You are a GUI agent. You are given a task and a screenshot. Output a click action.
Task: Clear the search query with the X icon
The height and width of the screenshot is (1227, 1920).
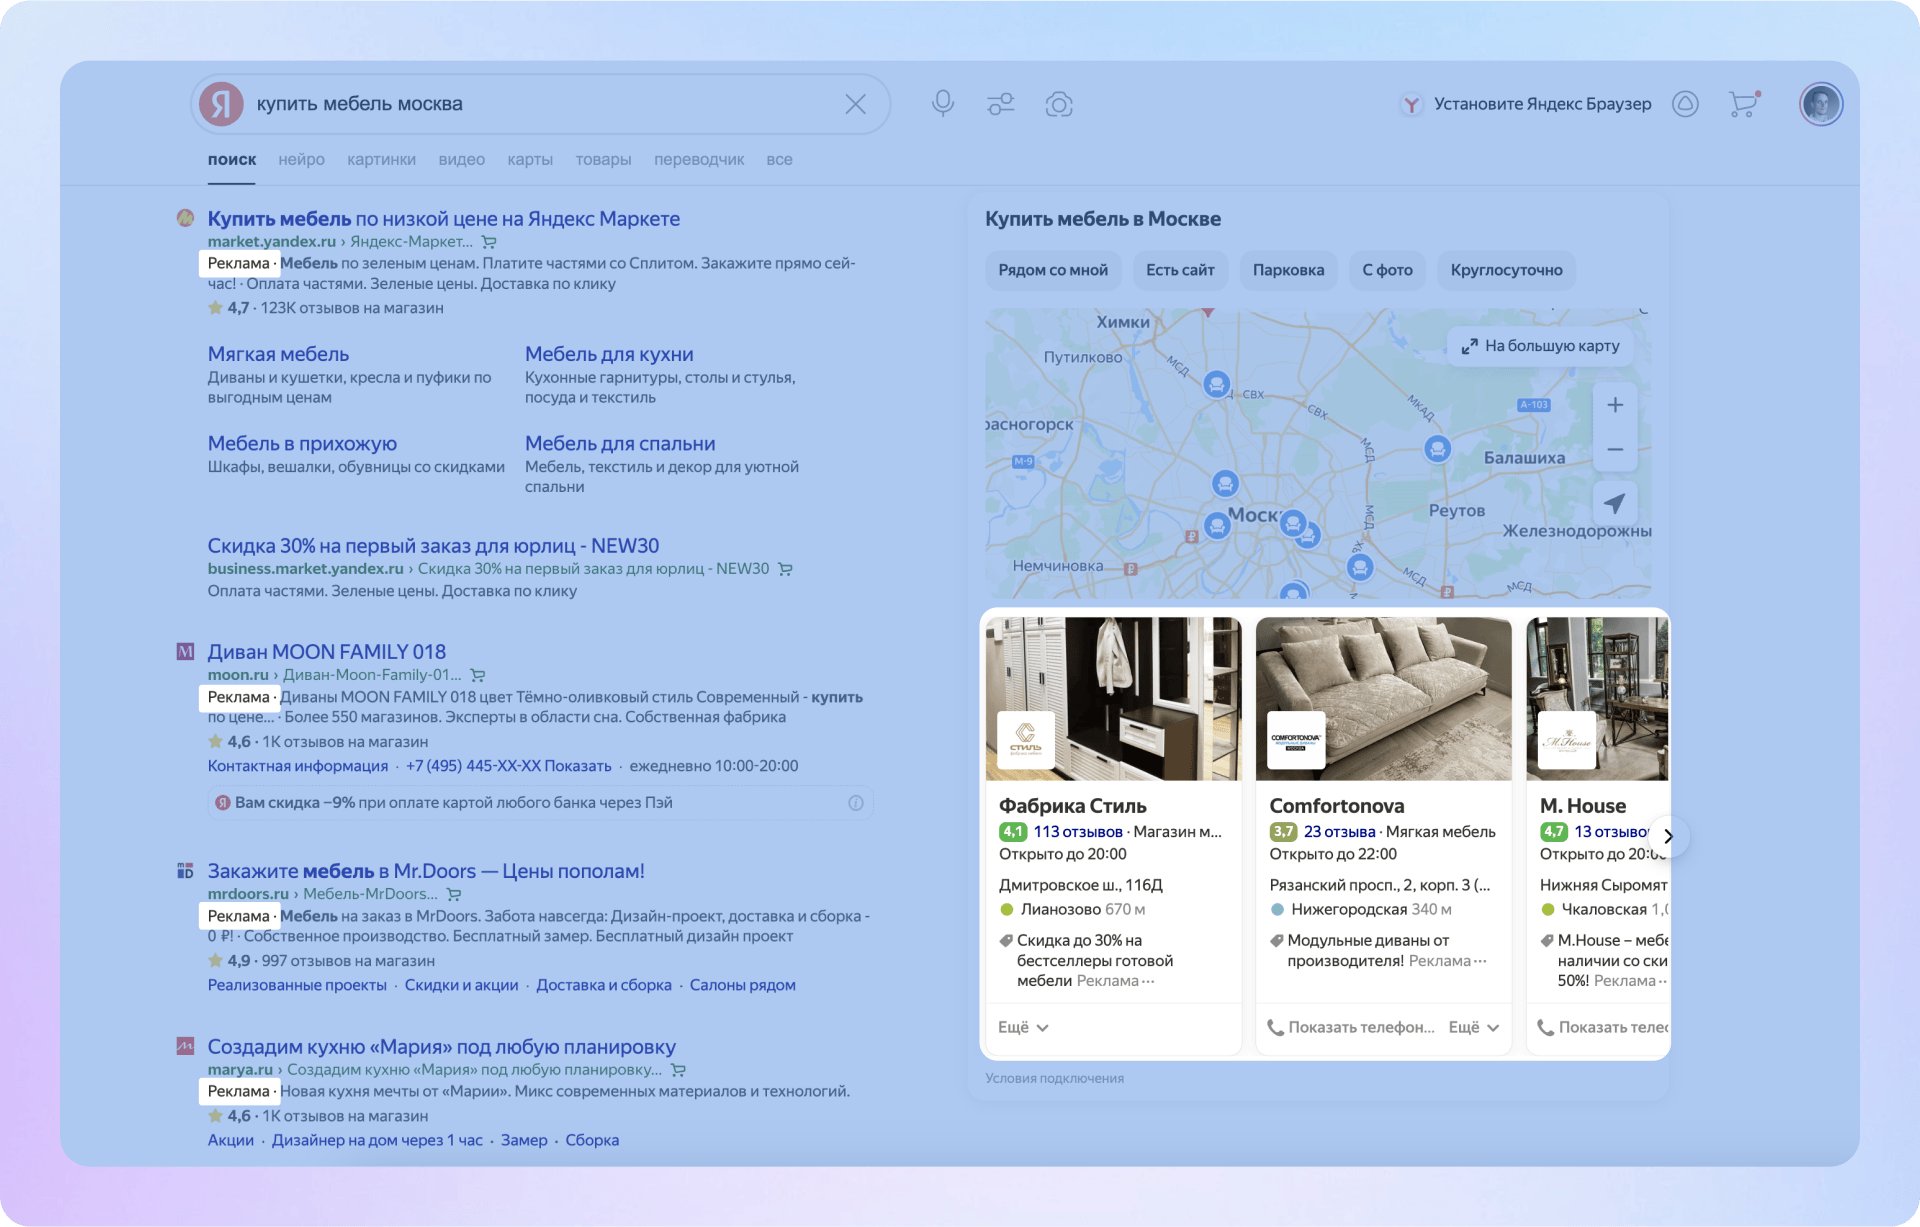(x=855, y=104)
